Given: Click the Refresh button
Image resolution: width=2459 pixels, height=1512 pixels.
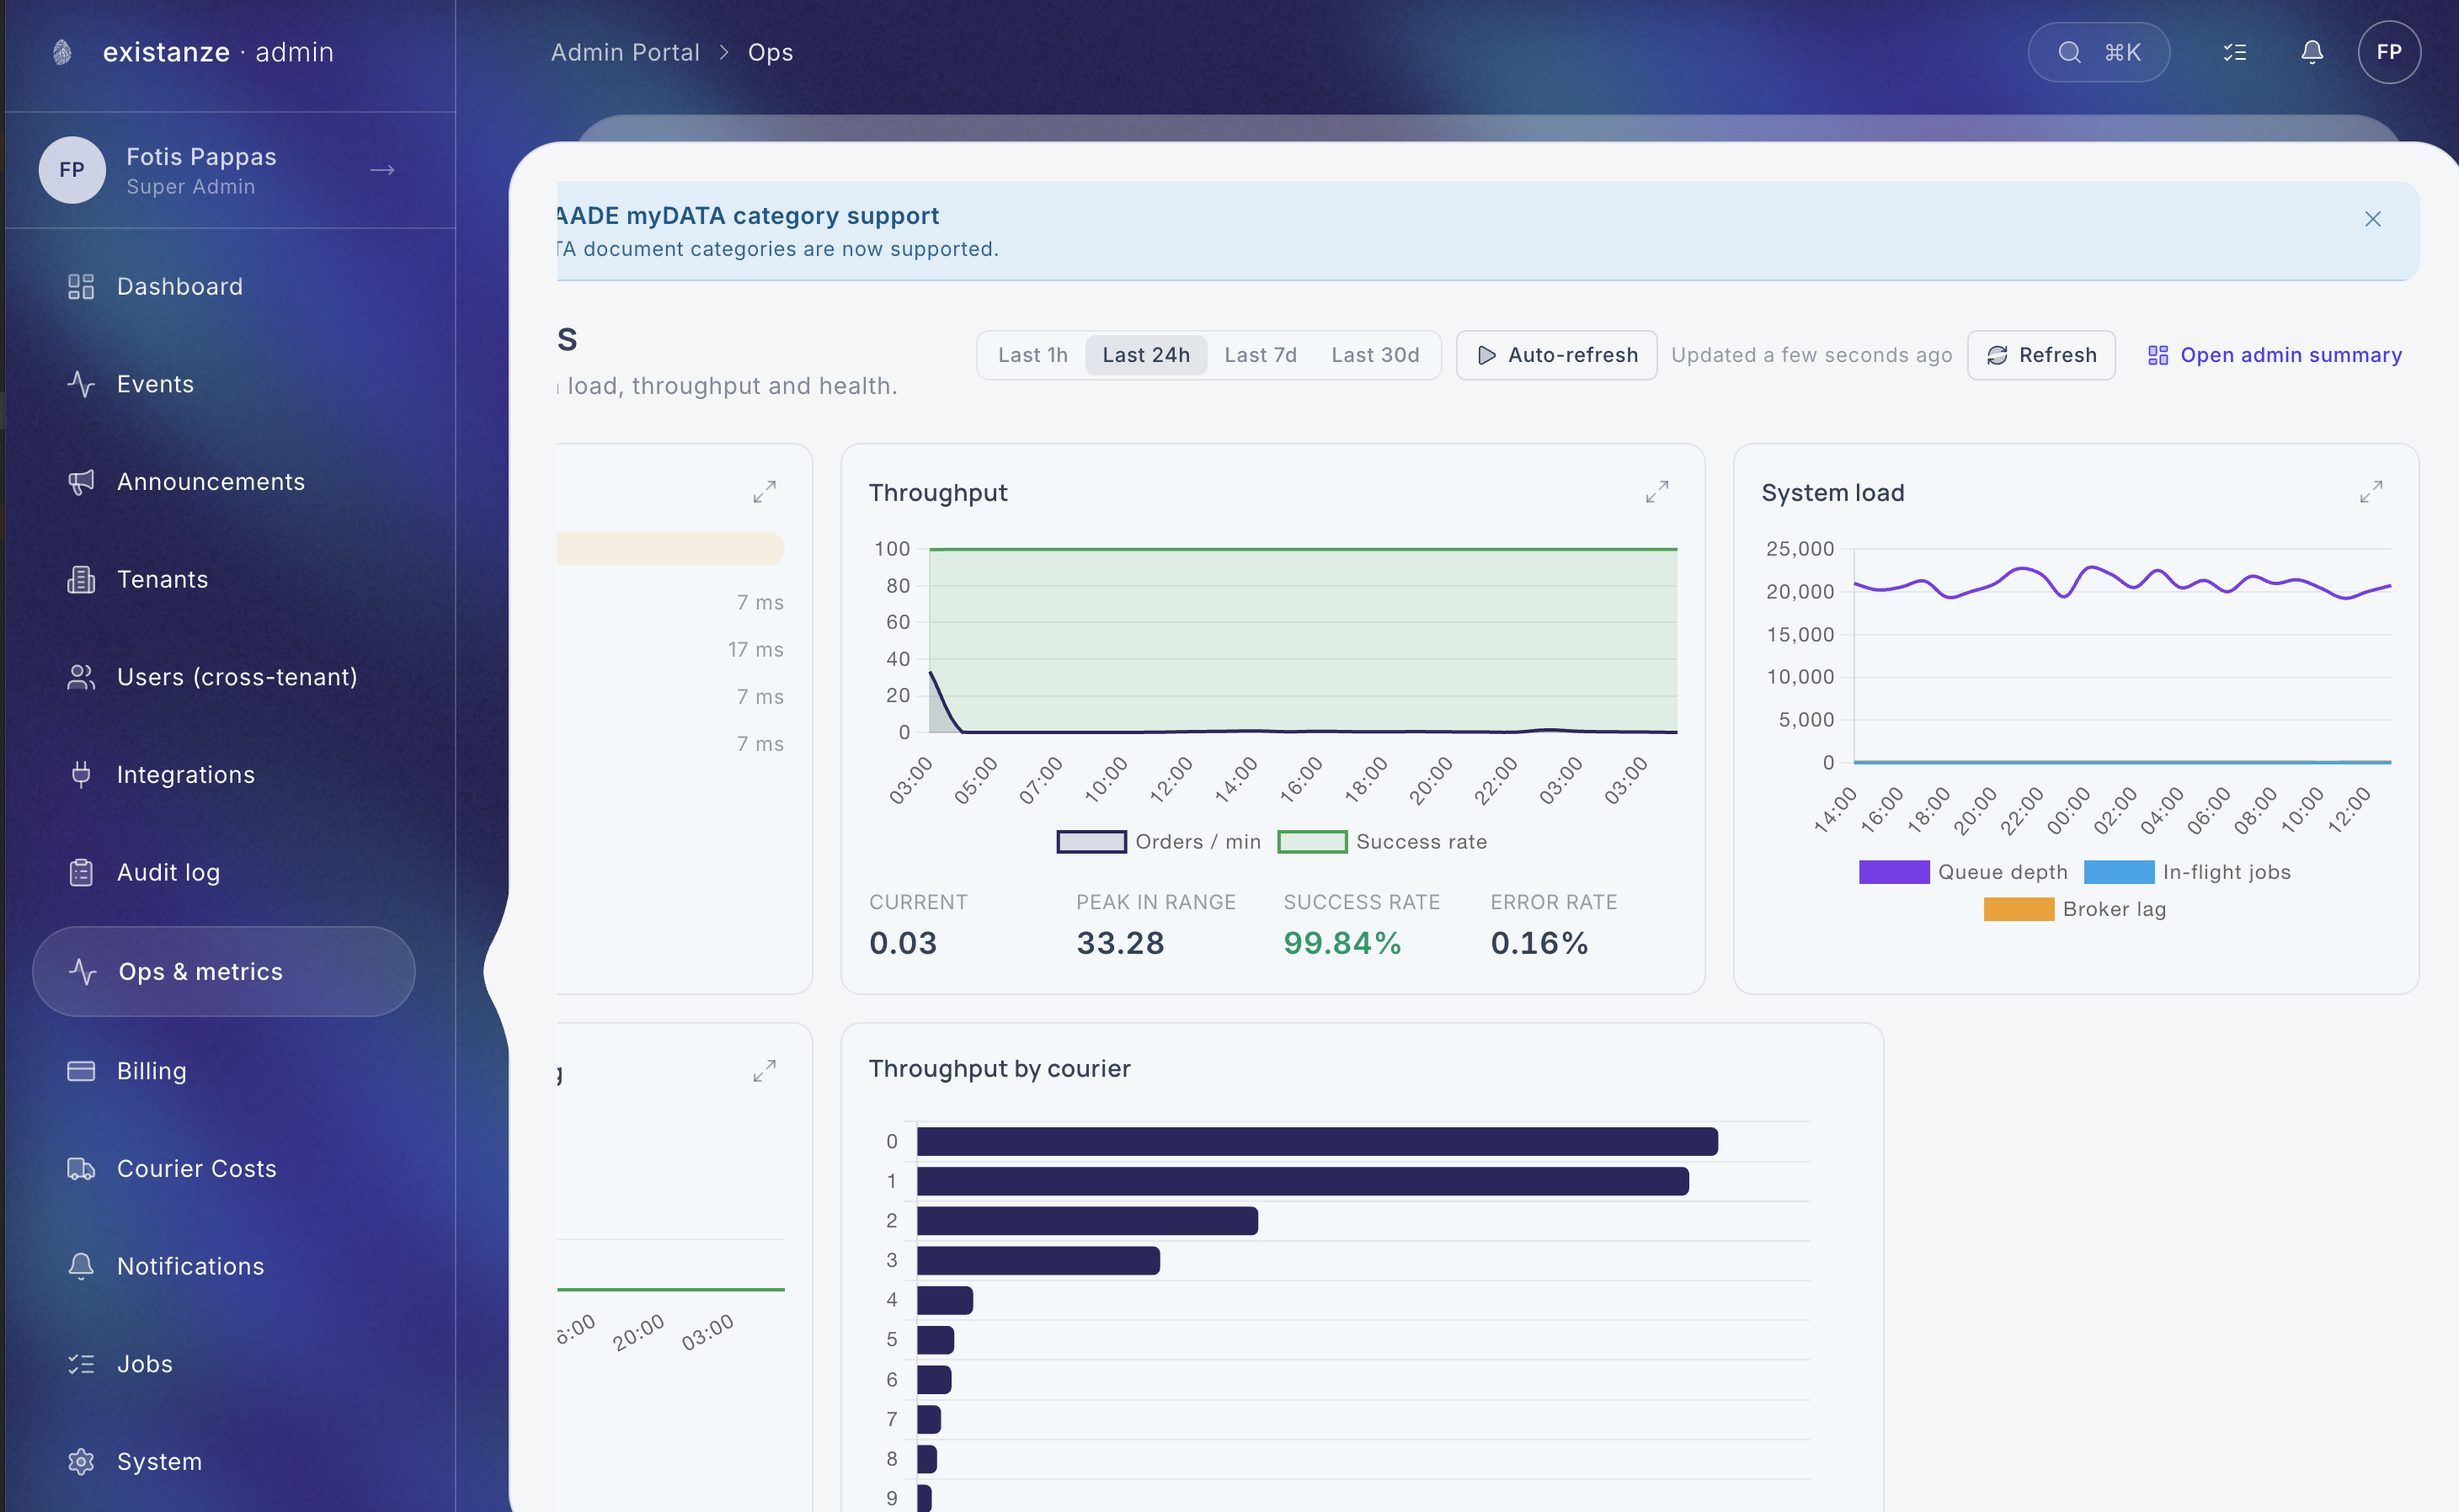Looking at the screenshot, I should point(2041,355).
